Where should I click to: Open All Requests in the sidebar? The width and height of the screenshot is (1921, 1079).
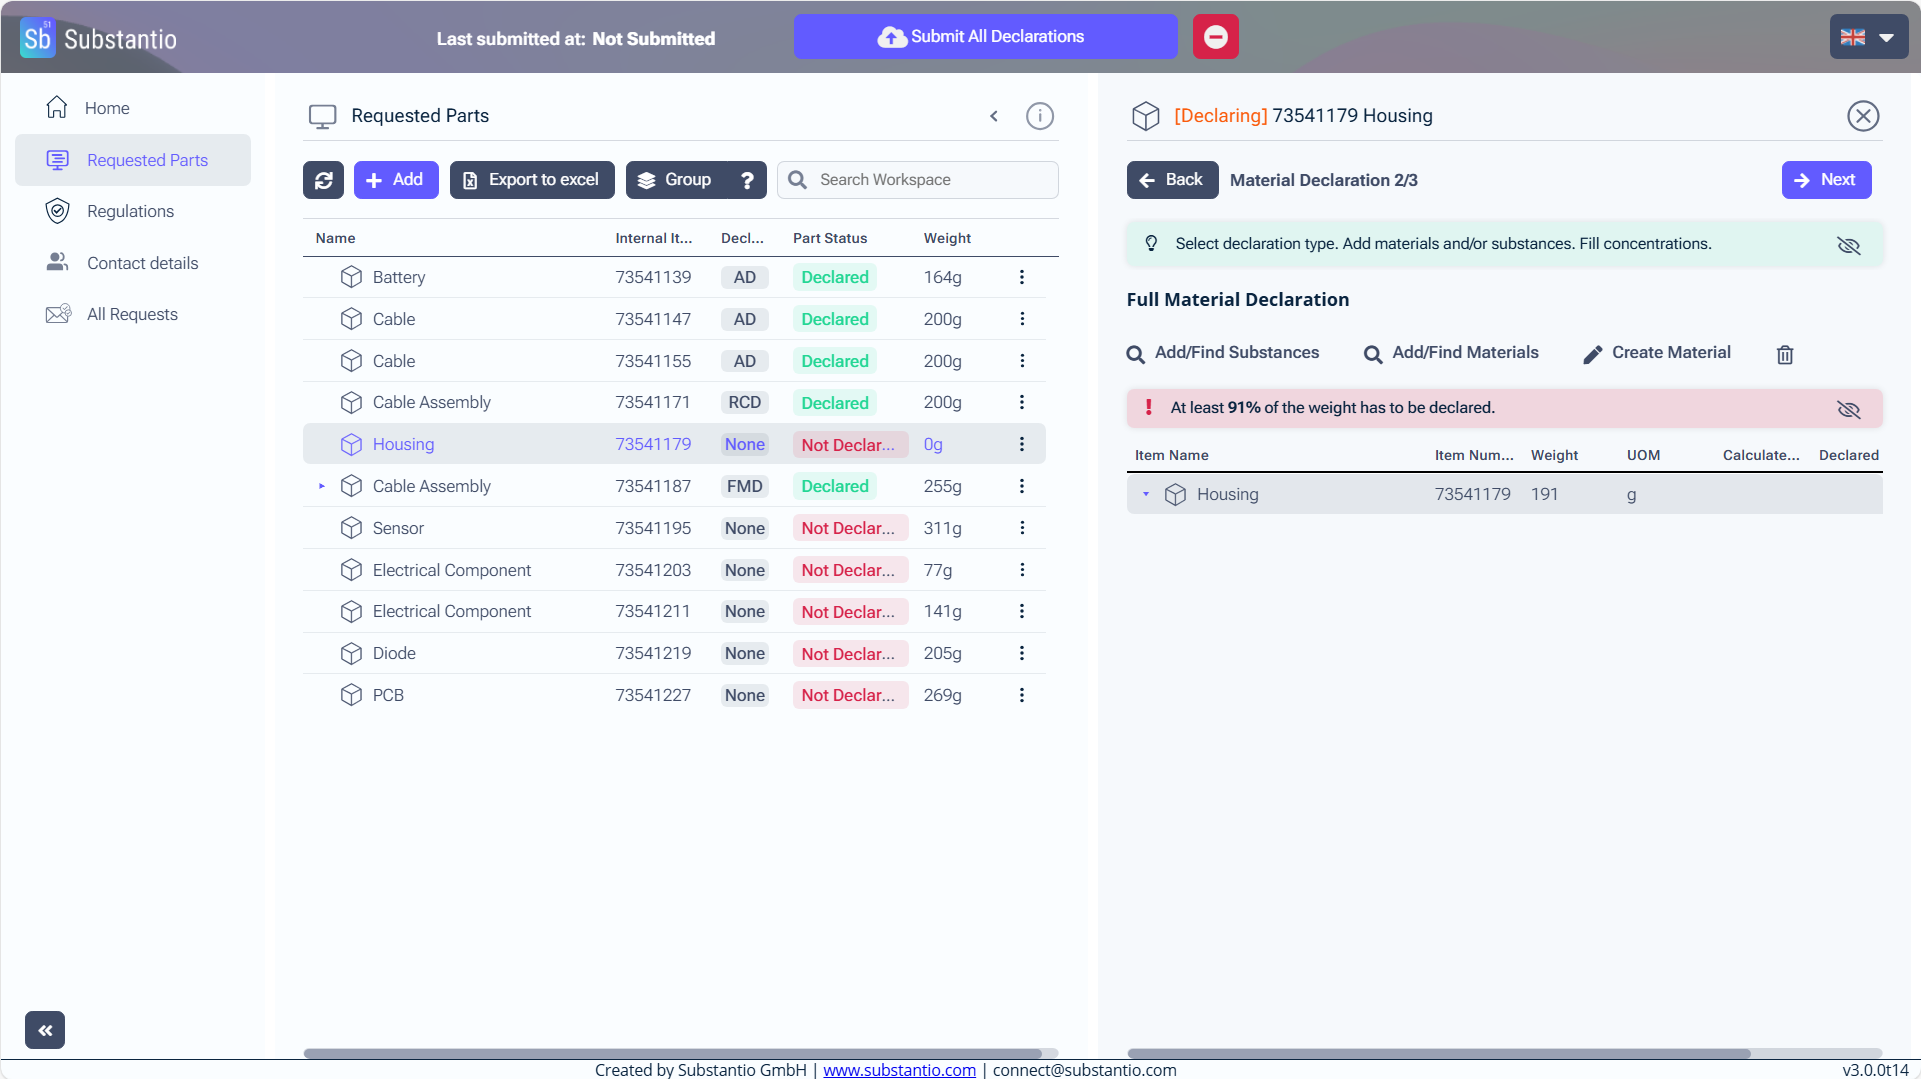pos(132,314)
